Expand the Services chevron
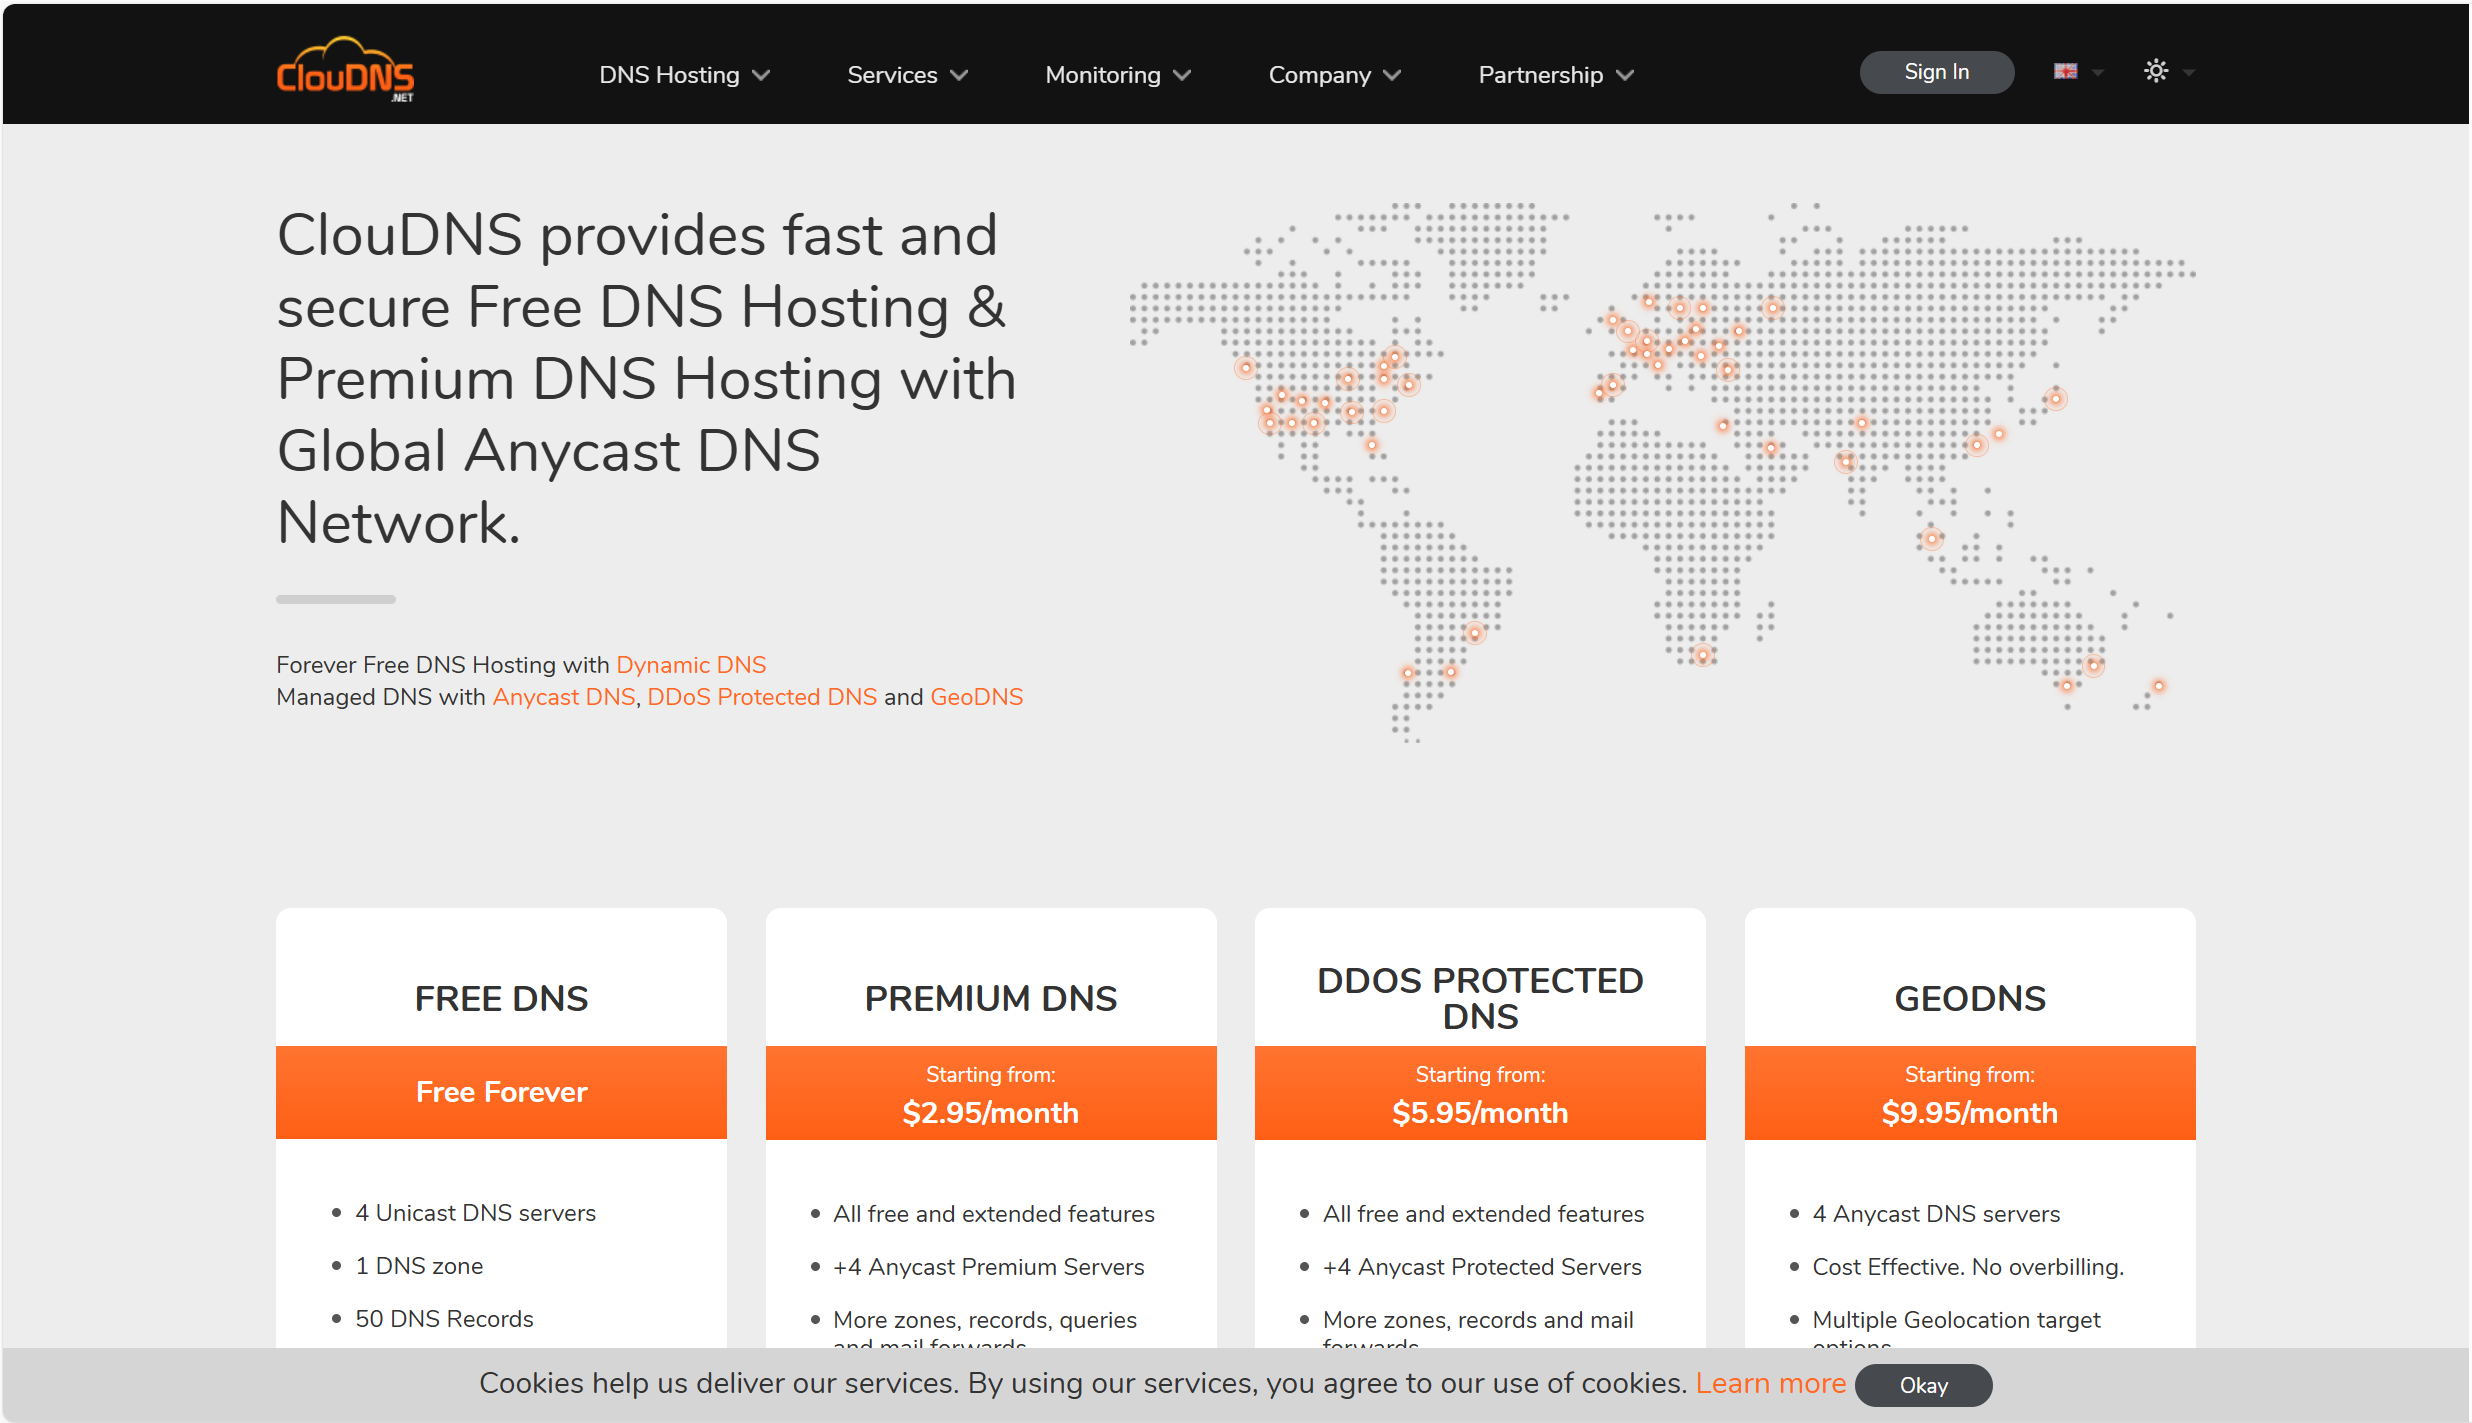2472x1423 pixels. (959, 75)
